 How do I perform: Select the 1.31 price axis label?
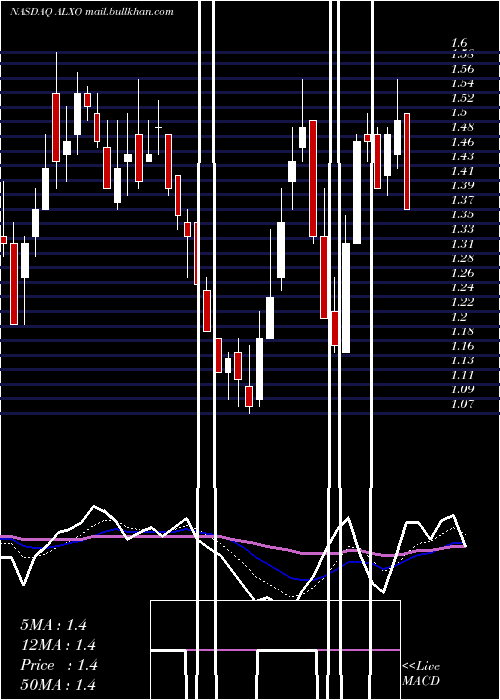coord(462,244)
